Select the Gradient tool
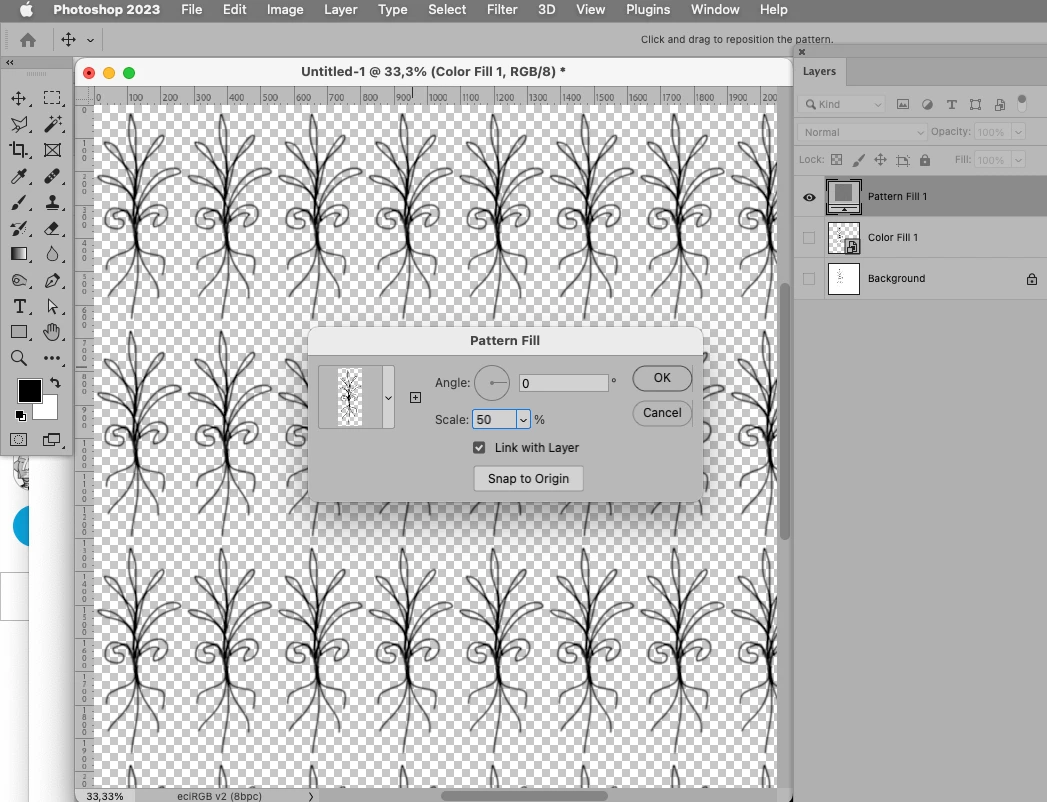Viewport: 1047px width, 802px height. pyautogui.click(x=19, y=254)
